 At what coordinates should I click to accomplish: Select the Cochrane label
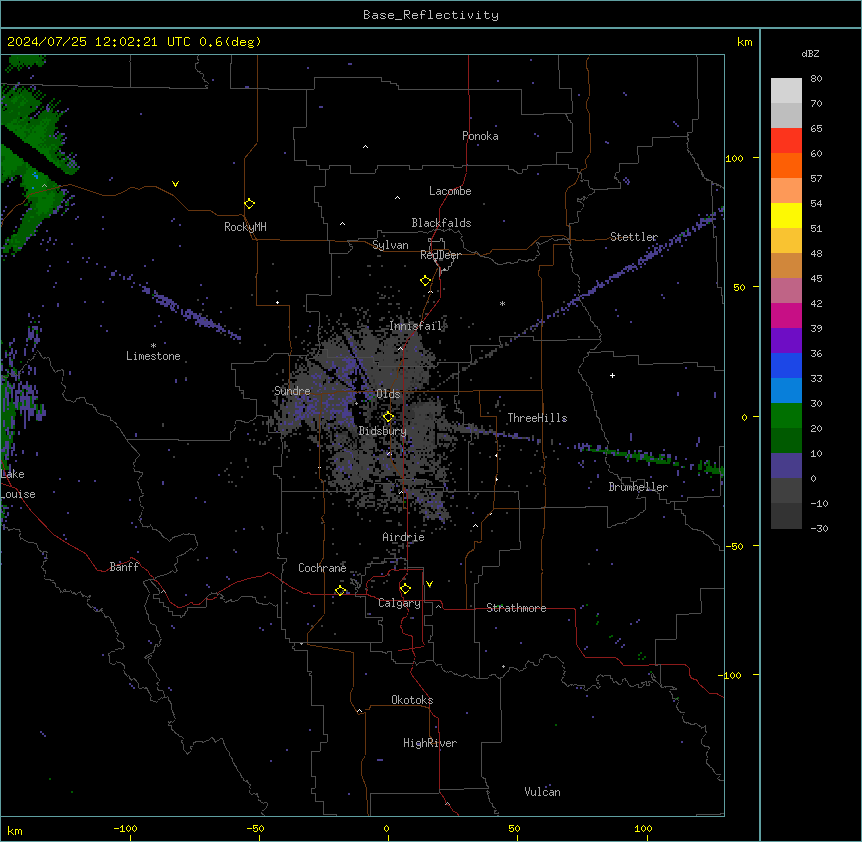(322, 568)
